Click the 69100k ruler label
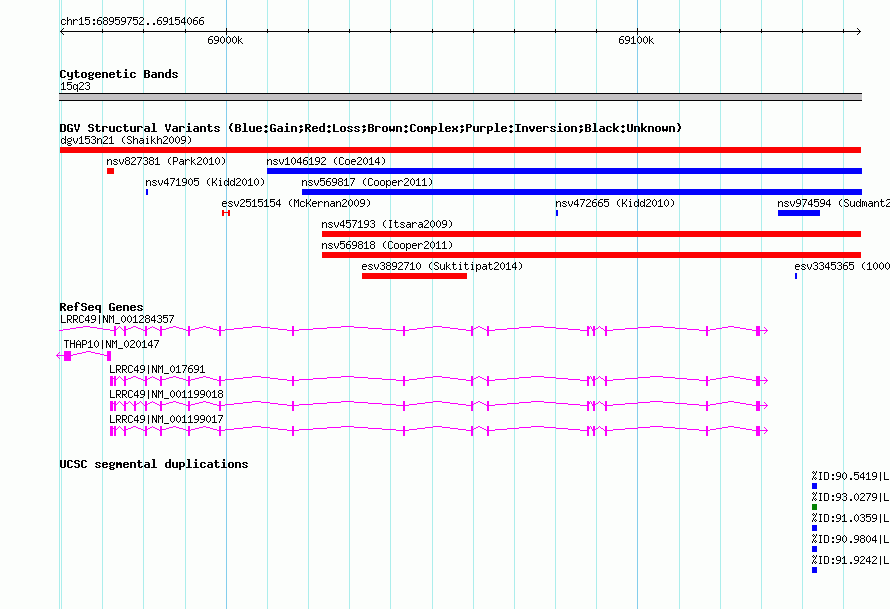Image resolution: width=890 pixels, height=609 pixels. click(636, 40)
